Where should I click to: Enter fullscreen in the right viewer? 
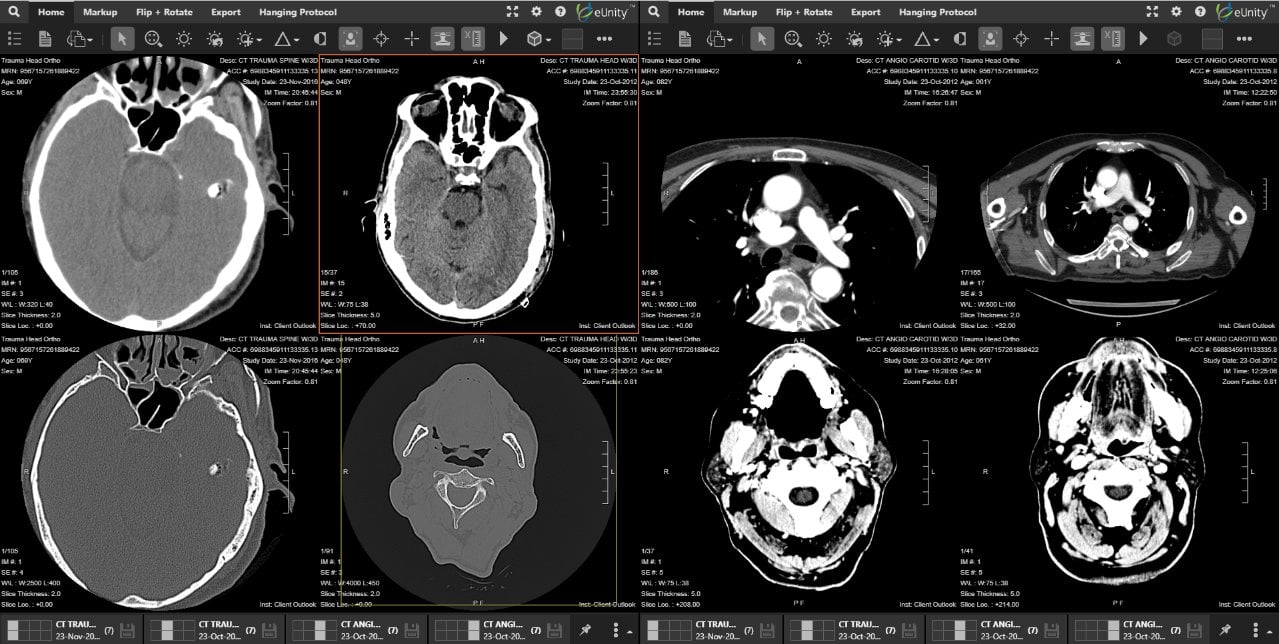pyautogui.click(x=1152, y=12)
